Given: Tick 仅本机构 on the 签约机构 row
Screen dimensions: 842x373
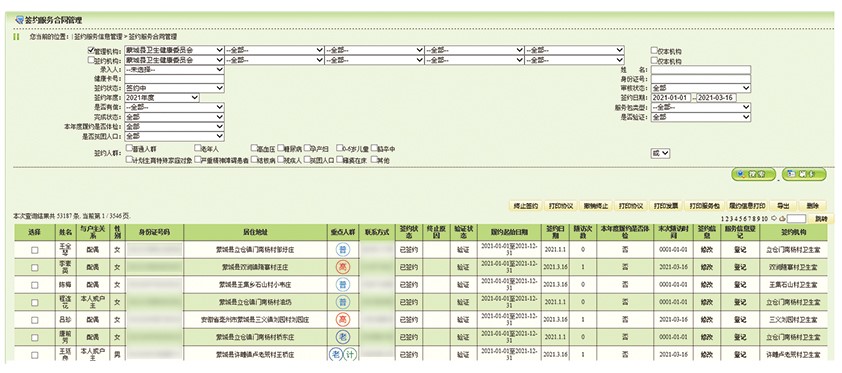Looking at the screenshot, I should (x=654, y=61).
